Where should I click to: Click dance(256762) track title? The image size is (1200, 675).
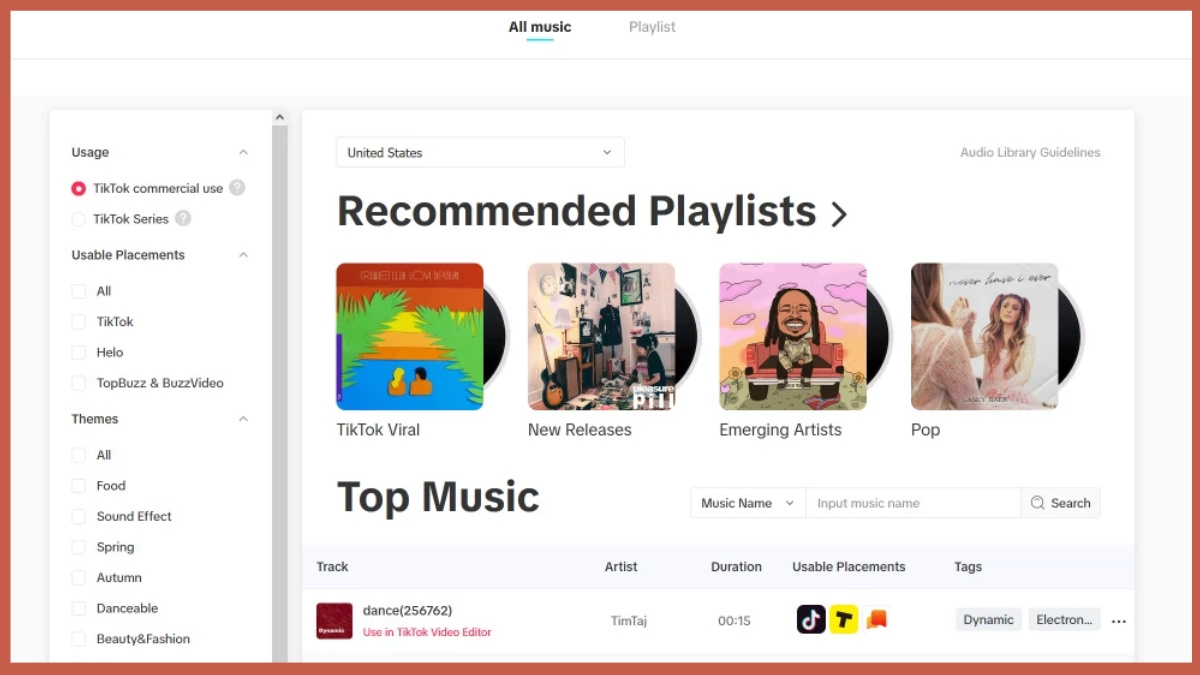pyautogui.click(x=408, y=610)
